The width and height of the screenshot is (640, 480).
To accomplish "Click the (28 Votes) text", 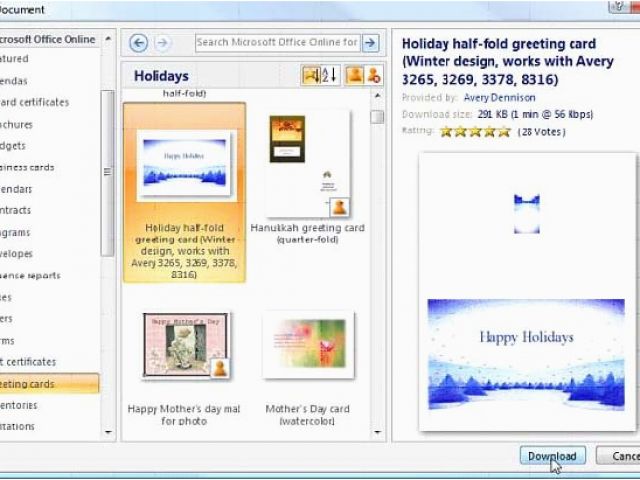I will click(541, 132).
